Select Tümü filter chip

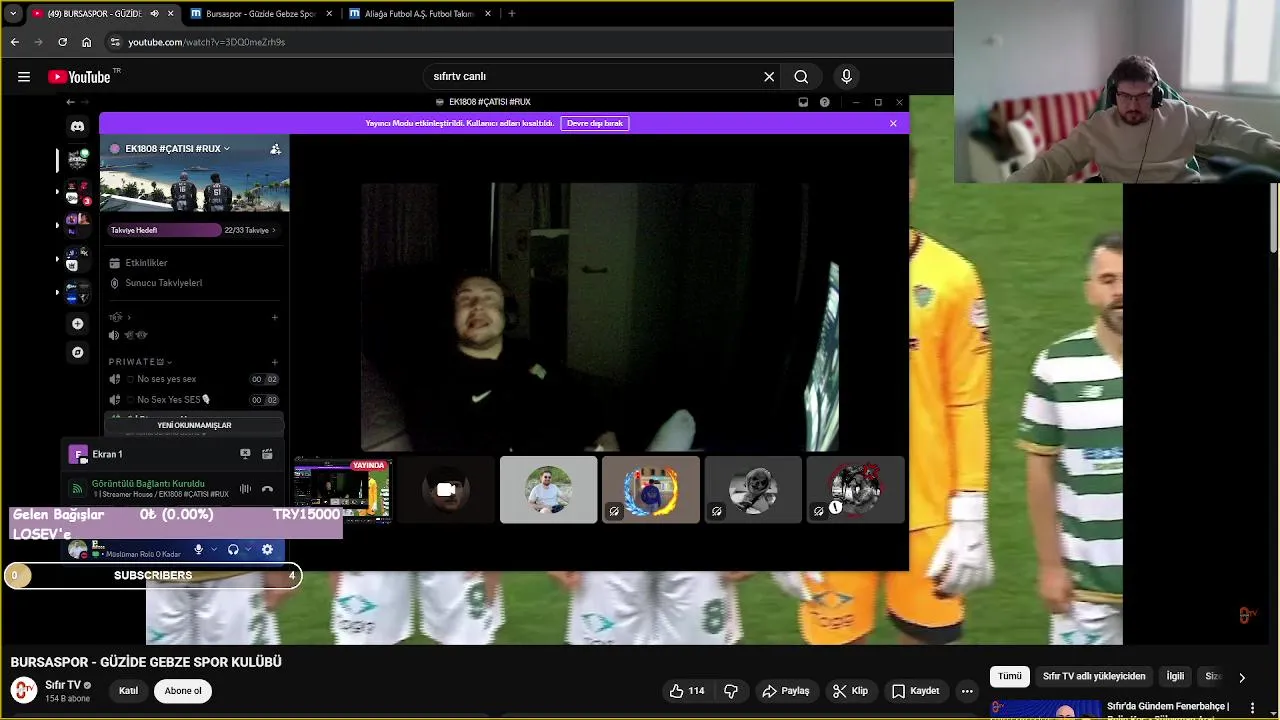(1010, 677)
